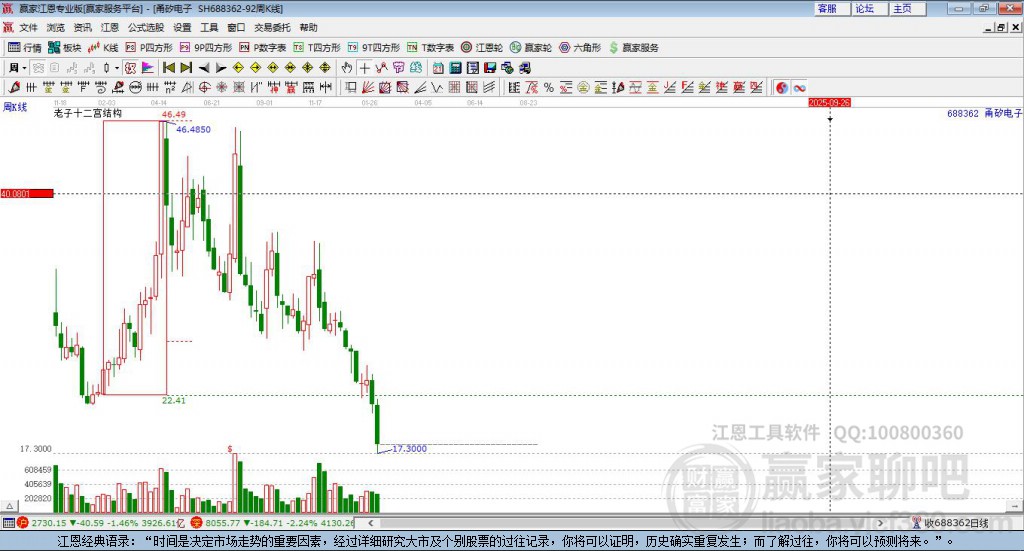
Task: Open the calendar icon tool
Action: (438, 68)
